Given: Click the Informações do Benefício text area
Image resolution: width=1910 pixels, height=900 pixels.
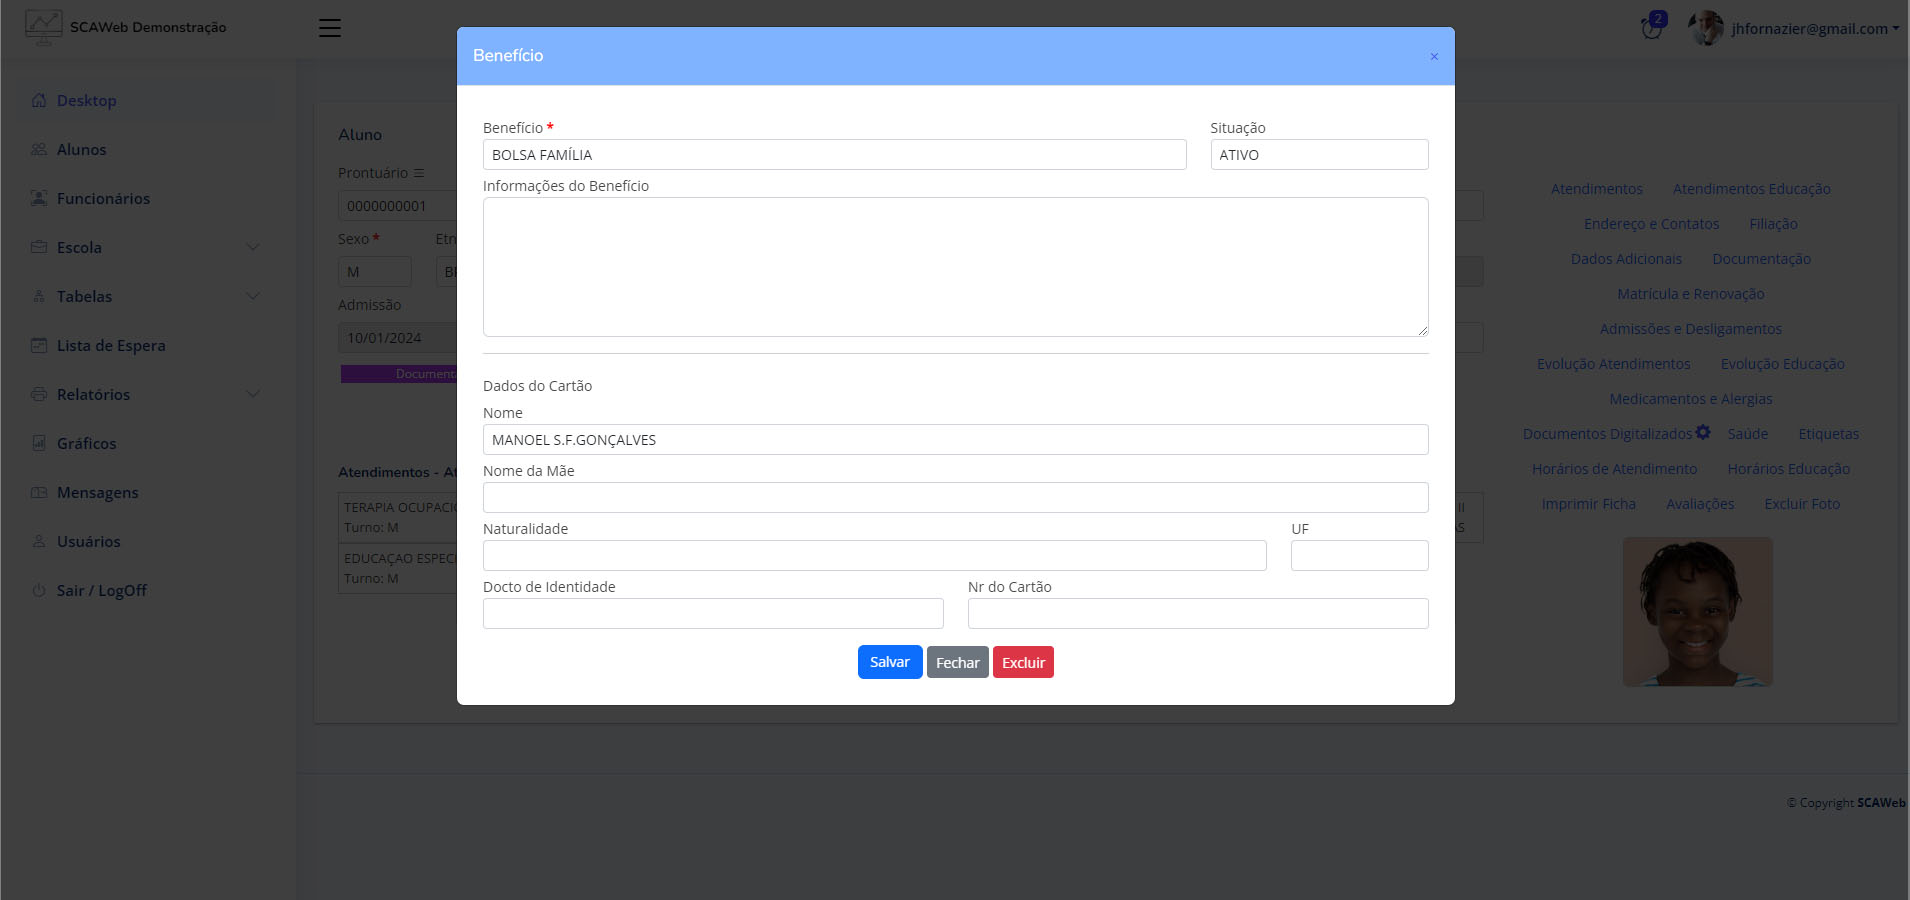Looking at the screenshot, I should (x=955, y=266).
